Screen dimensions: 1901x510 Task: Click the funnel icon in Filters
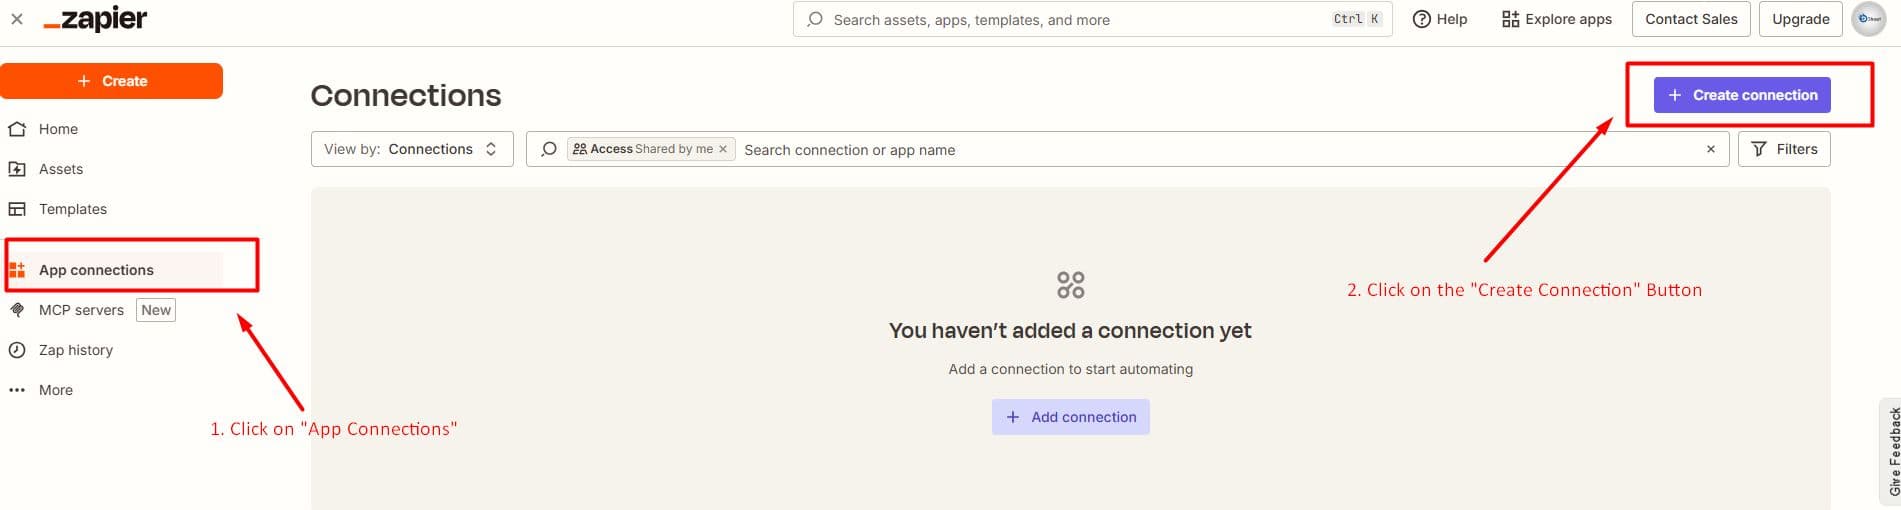(1759, 149)
